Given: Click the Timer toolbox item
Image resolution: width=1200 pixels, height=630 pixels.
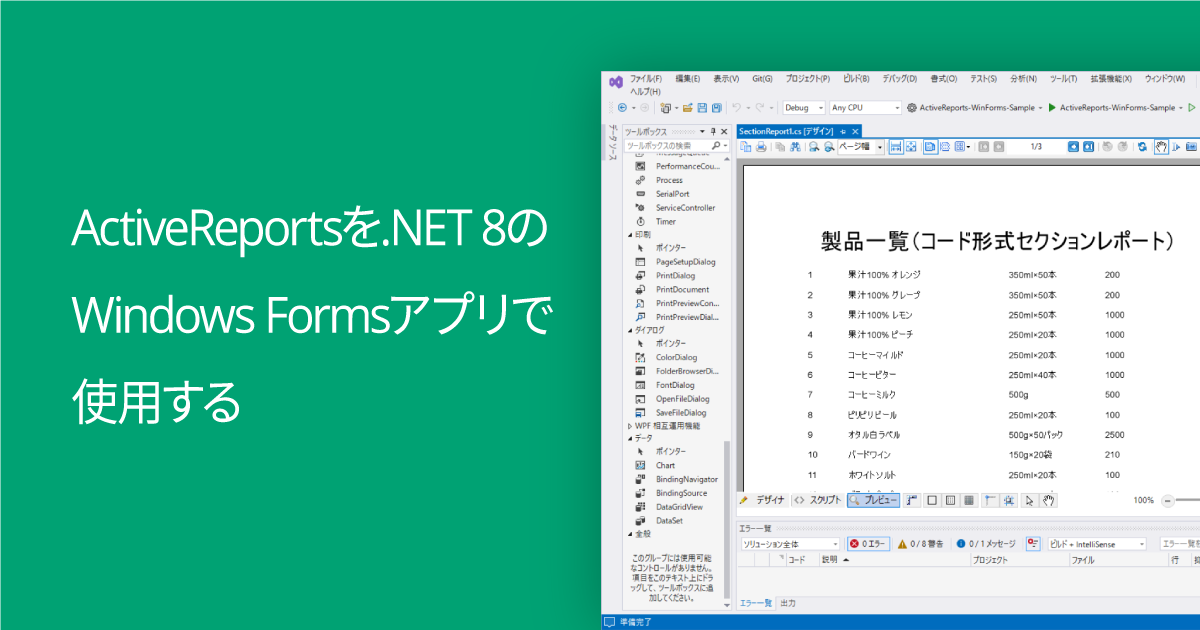Looking at the screenshot, I should [665, 222].
